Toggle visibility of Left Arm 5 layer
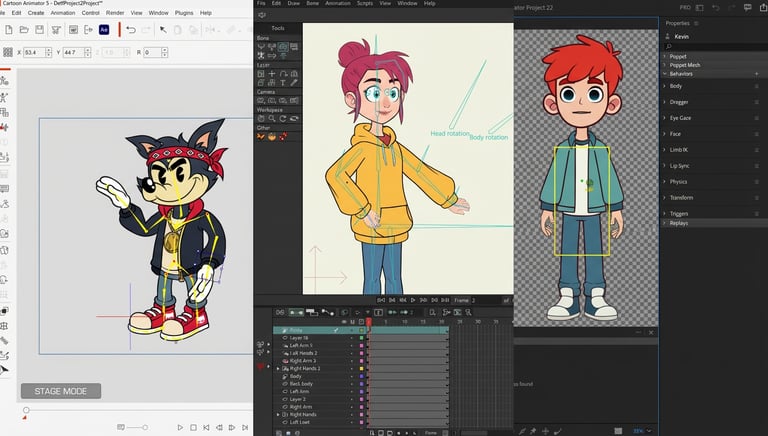Image resolution: width=768 pixels, height=436 pixels. tap(352, 345)
